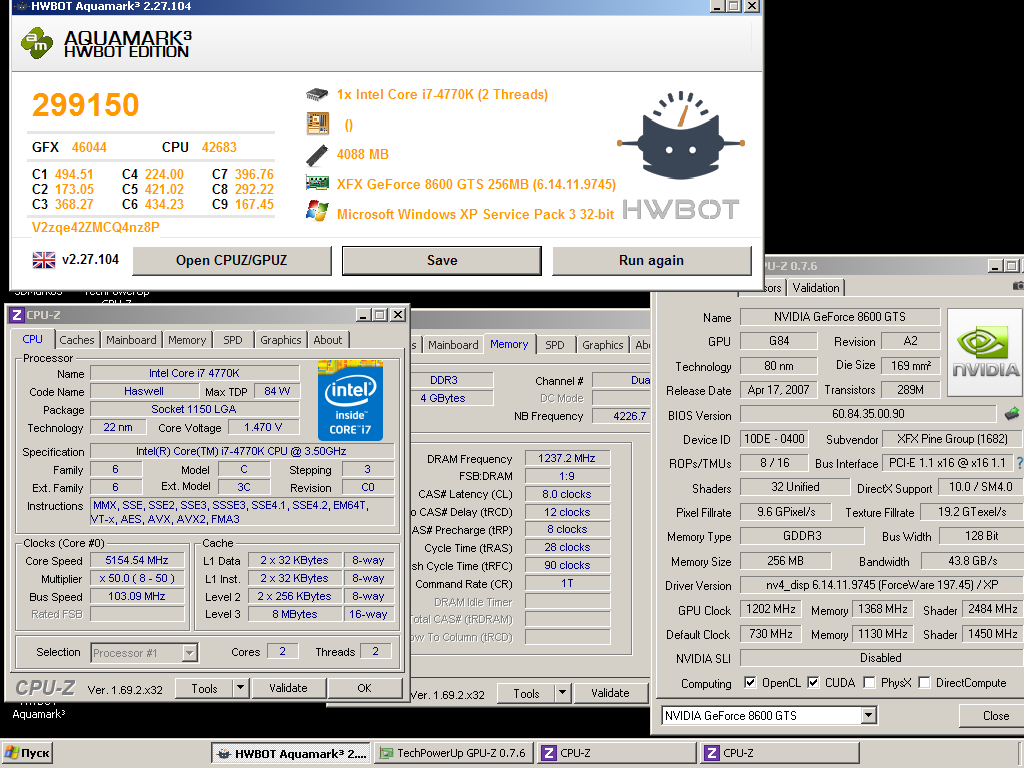This screenshot has height=768, width=1024.
Task: Click the Windows logo icon beside Windows XP
Action: pos(317,212)
